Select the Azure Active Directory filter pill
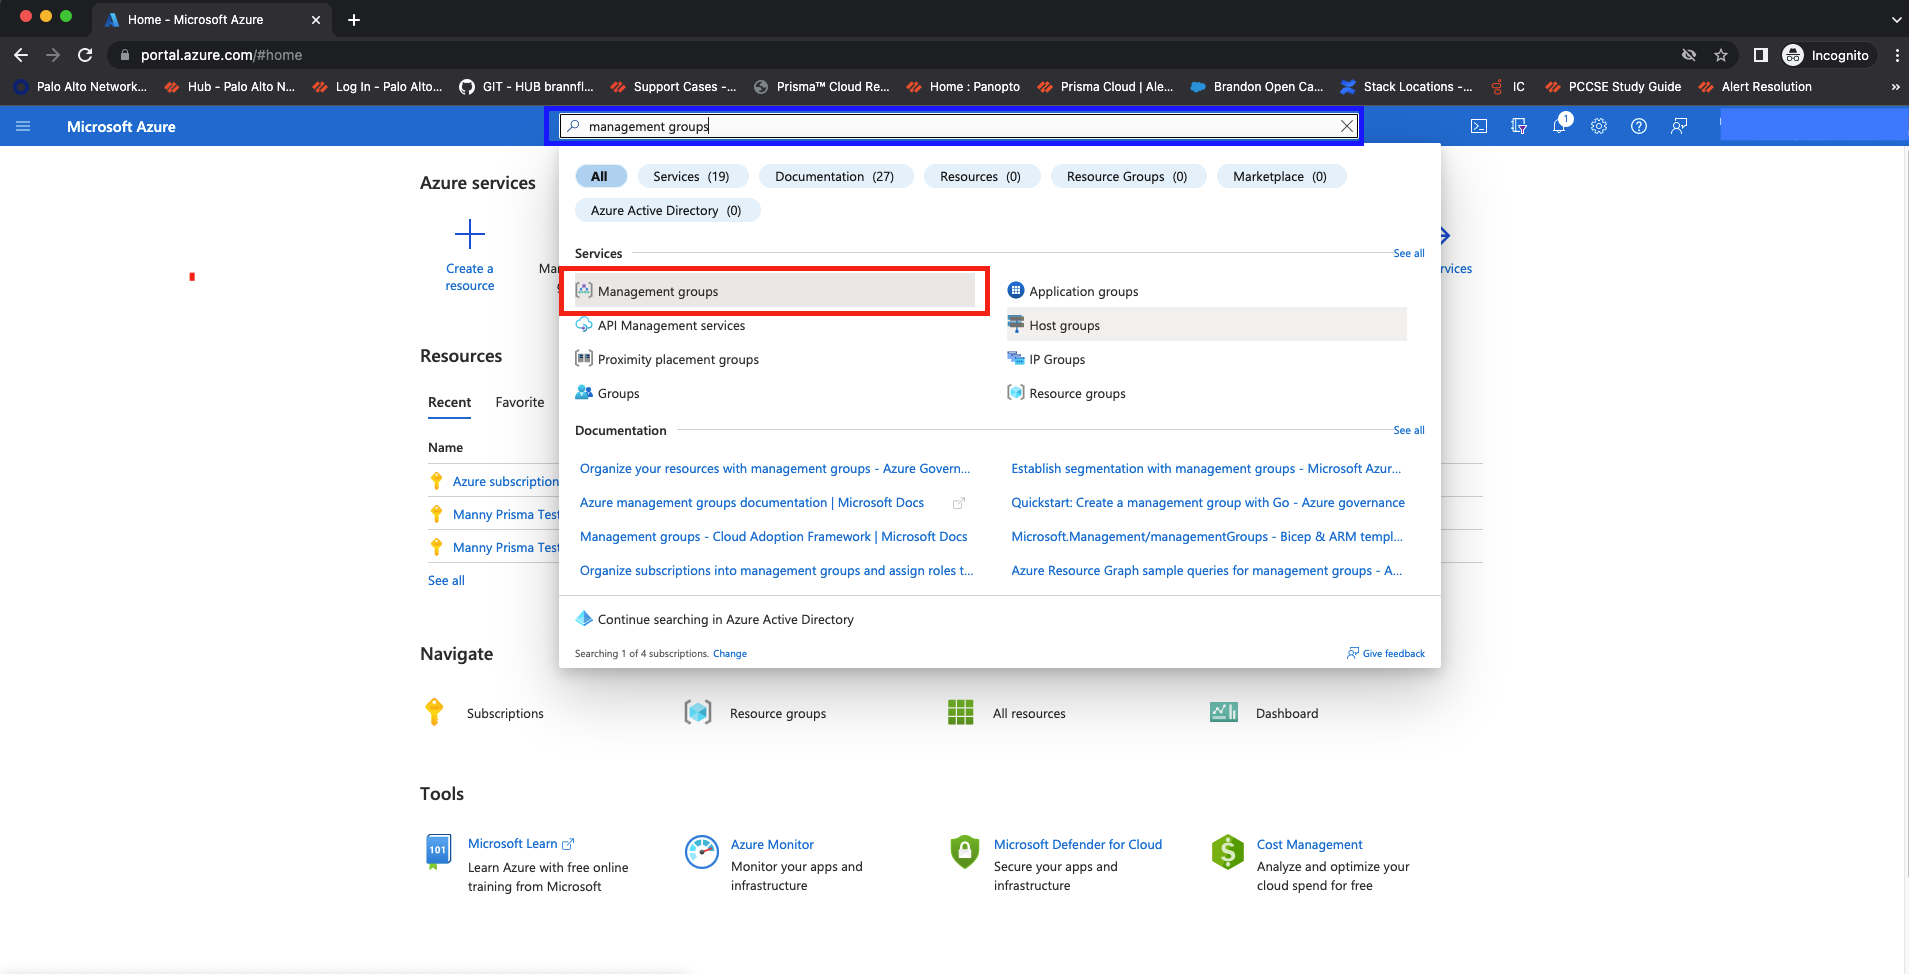Image resolution: width=1909 pixels, height=974 pixels. (666, 210)
